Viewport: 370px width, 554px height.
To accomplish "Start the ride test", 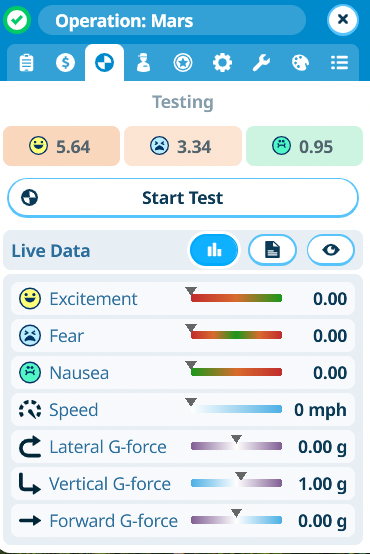I will (x=183, y=198).
